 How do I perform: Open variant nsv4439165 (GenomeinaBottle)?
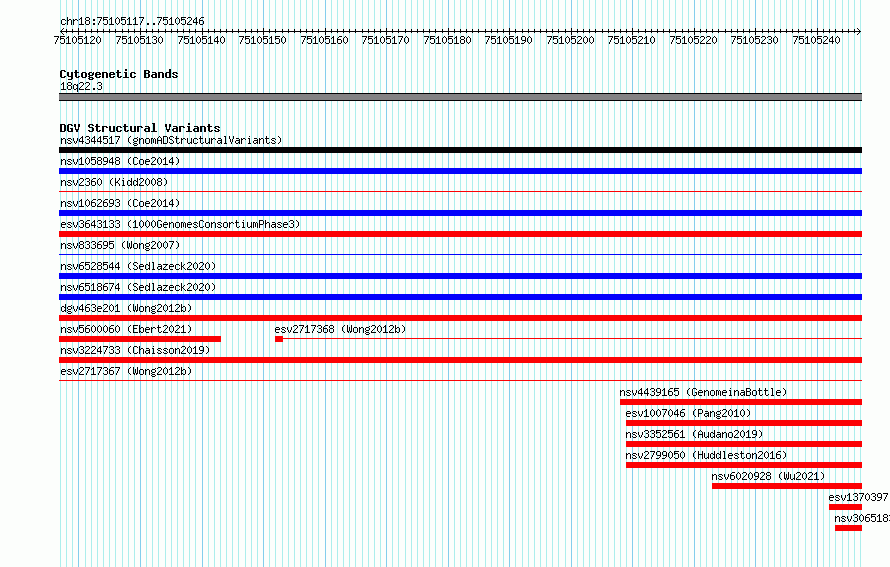pos(703,392)
